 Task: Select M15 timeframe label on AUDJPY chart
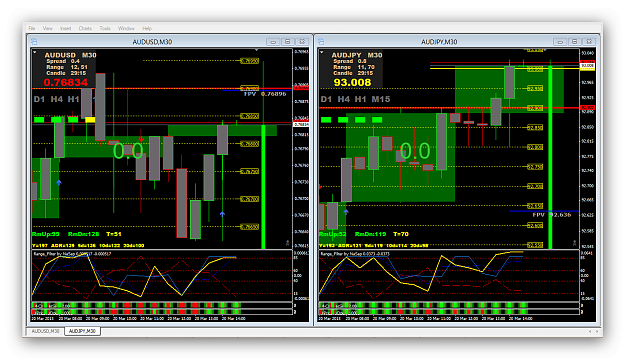(x=381, y=99)
